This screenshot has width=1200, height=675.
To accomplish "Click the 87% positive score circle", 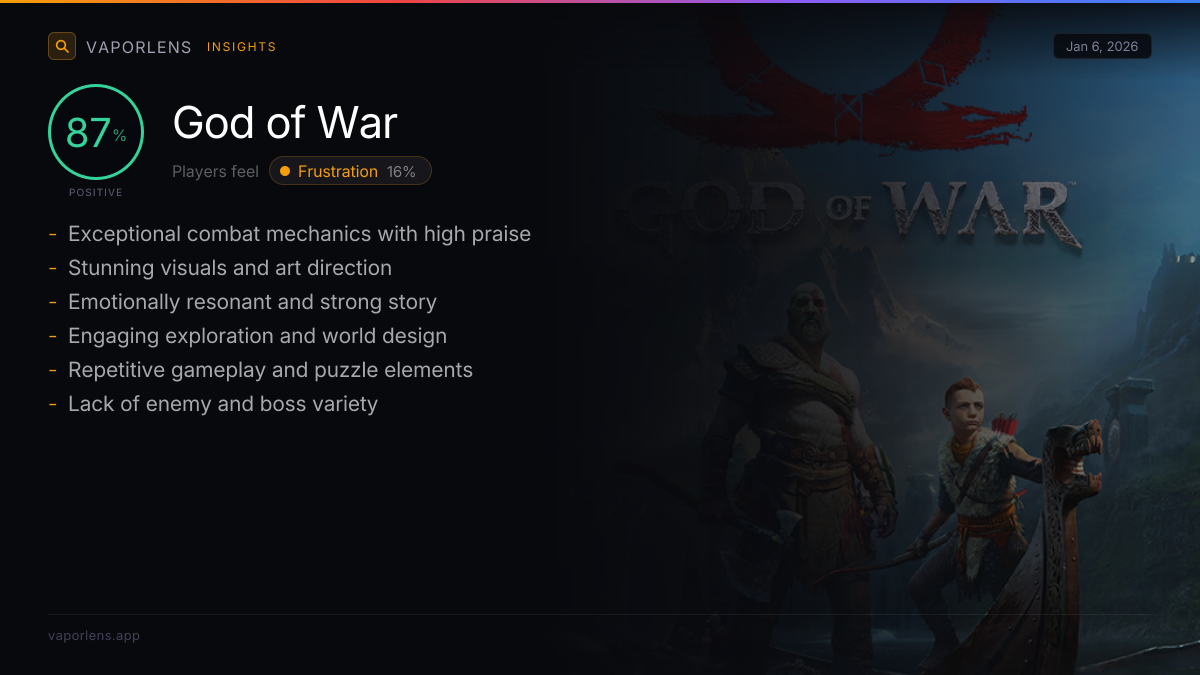I will (x=96, y=132).
